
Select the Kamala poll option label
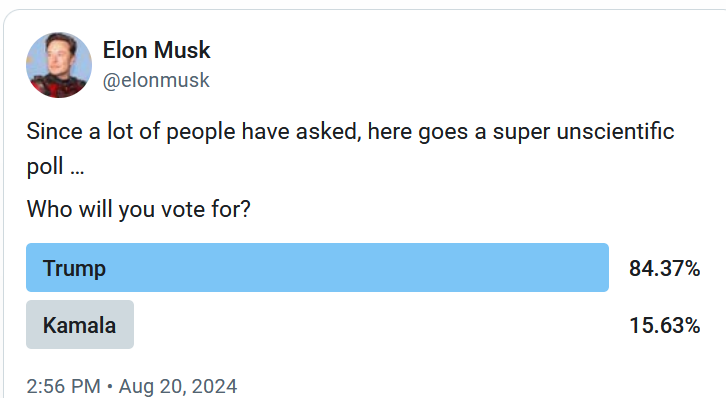[x=79, y=325]
